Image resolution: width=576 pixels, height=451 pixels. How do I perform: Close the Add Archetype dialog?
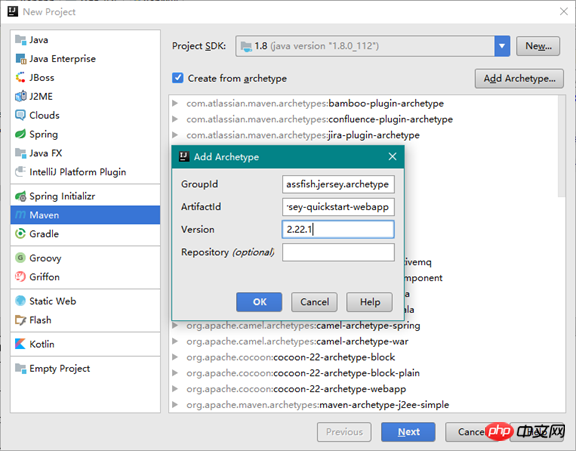point(392,156)
